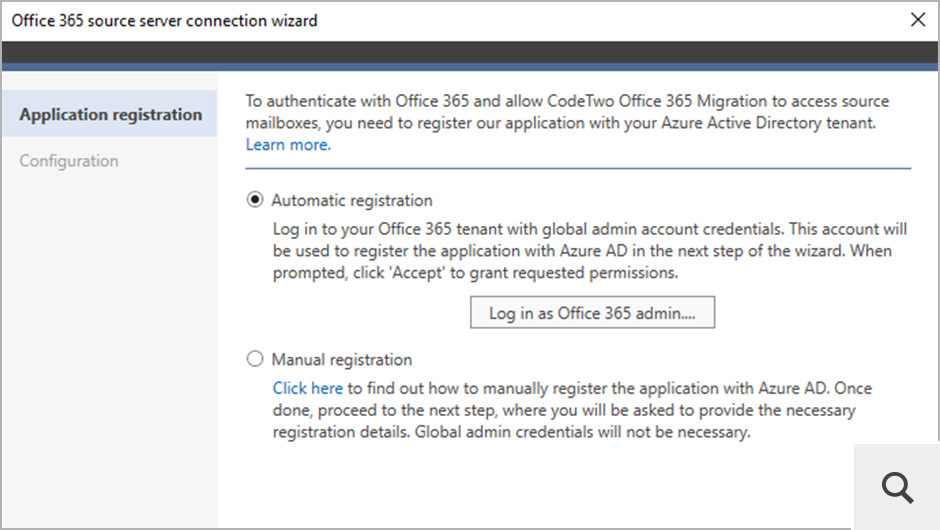Go to the Application registration step
This screenshot has height=530, width=940.
pos(110,114)
